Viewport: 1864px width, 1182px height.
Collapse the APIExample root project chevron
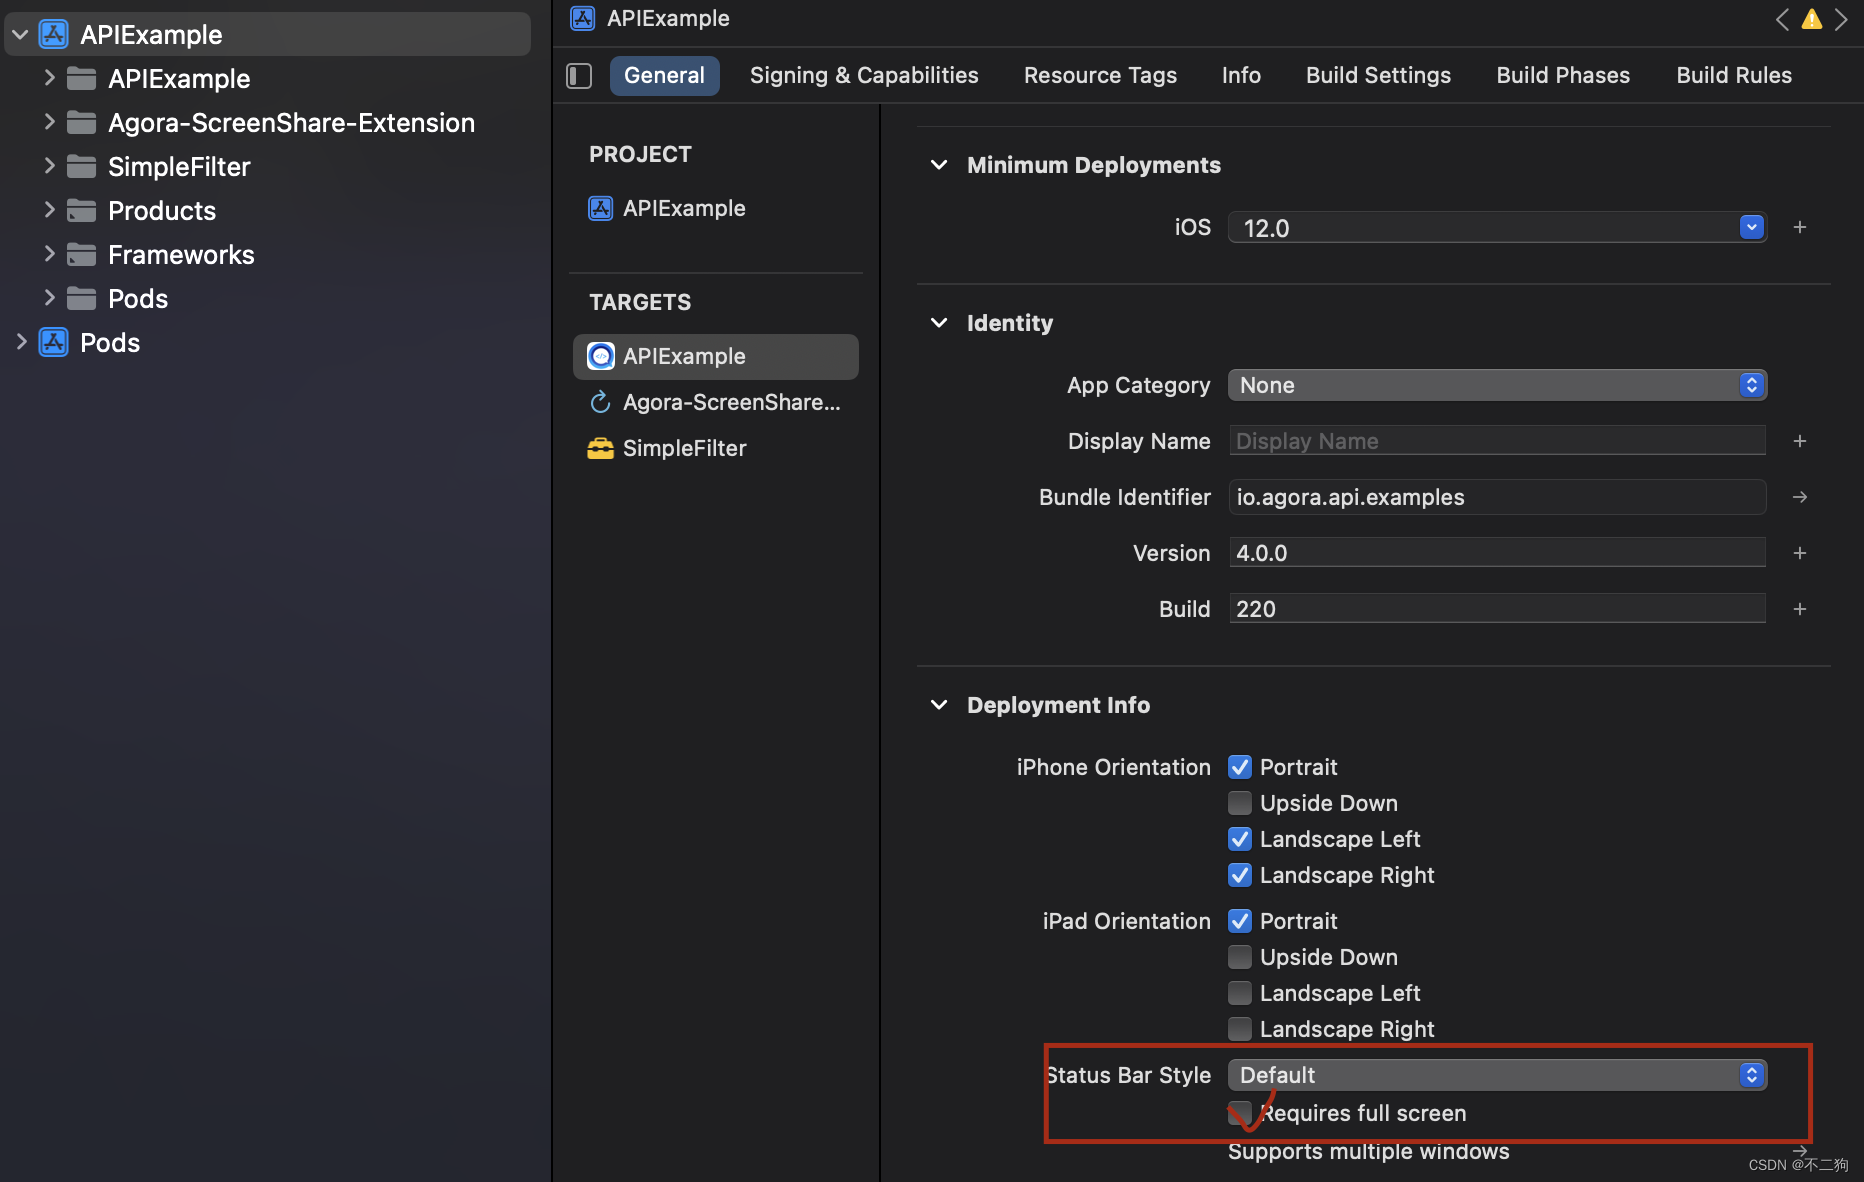20,35
